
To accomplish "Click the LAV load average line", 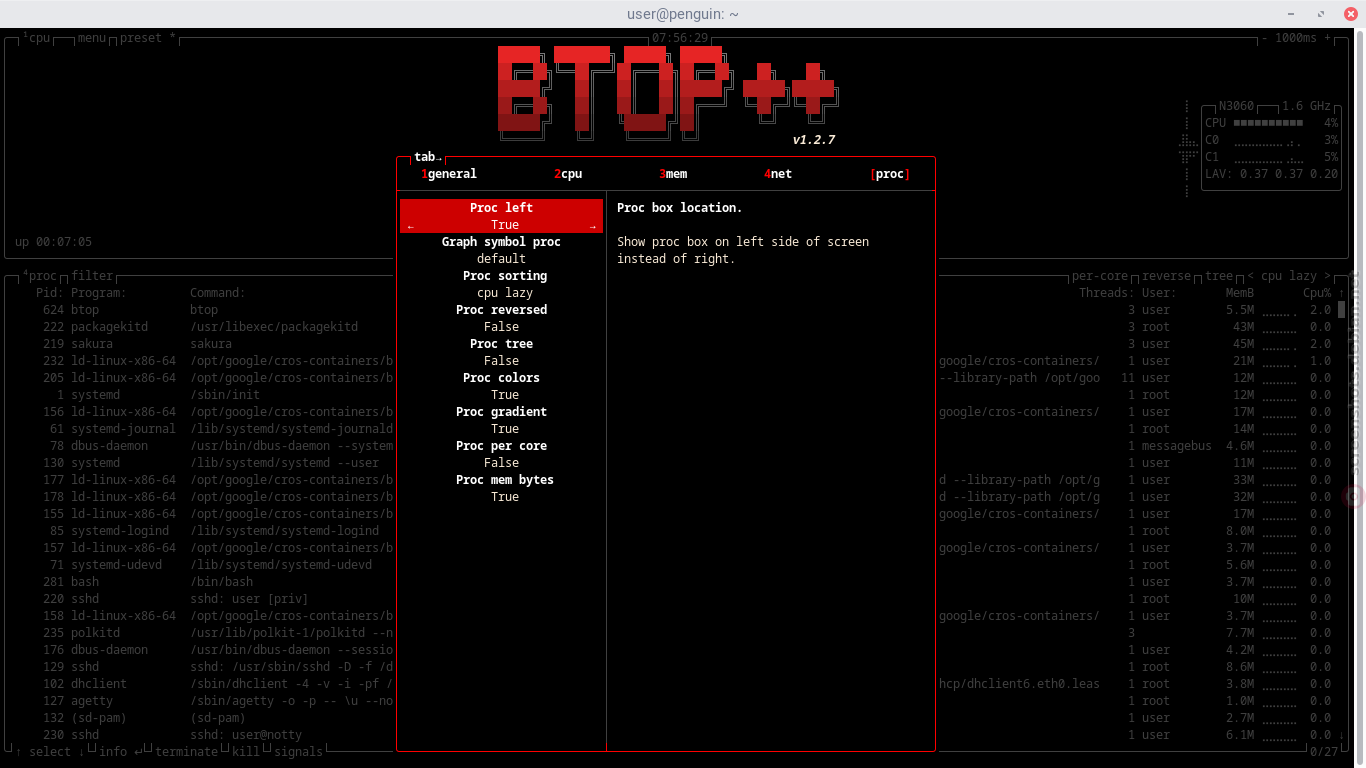I will [1271, 174].
